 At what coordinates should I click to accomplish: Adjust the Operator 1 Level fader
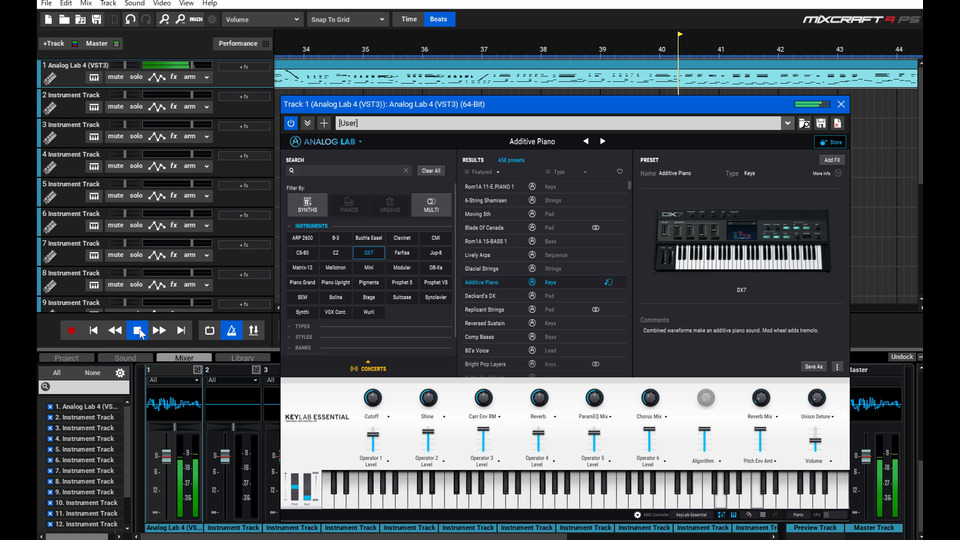(x=372, y=435)
